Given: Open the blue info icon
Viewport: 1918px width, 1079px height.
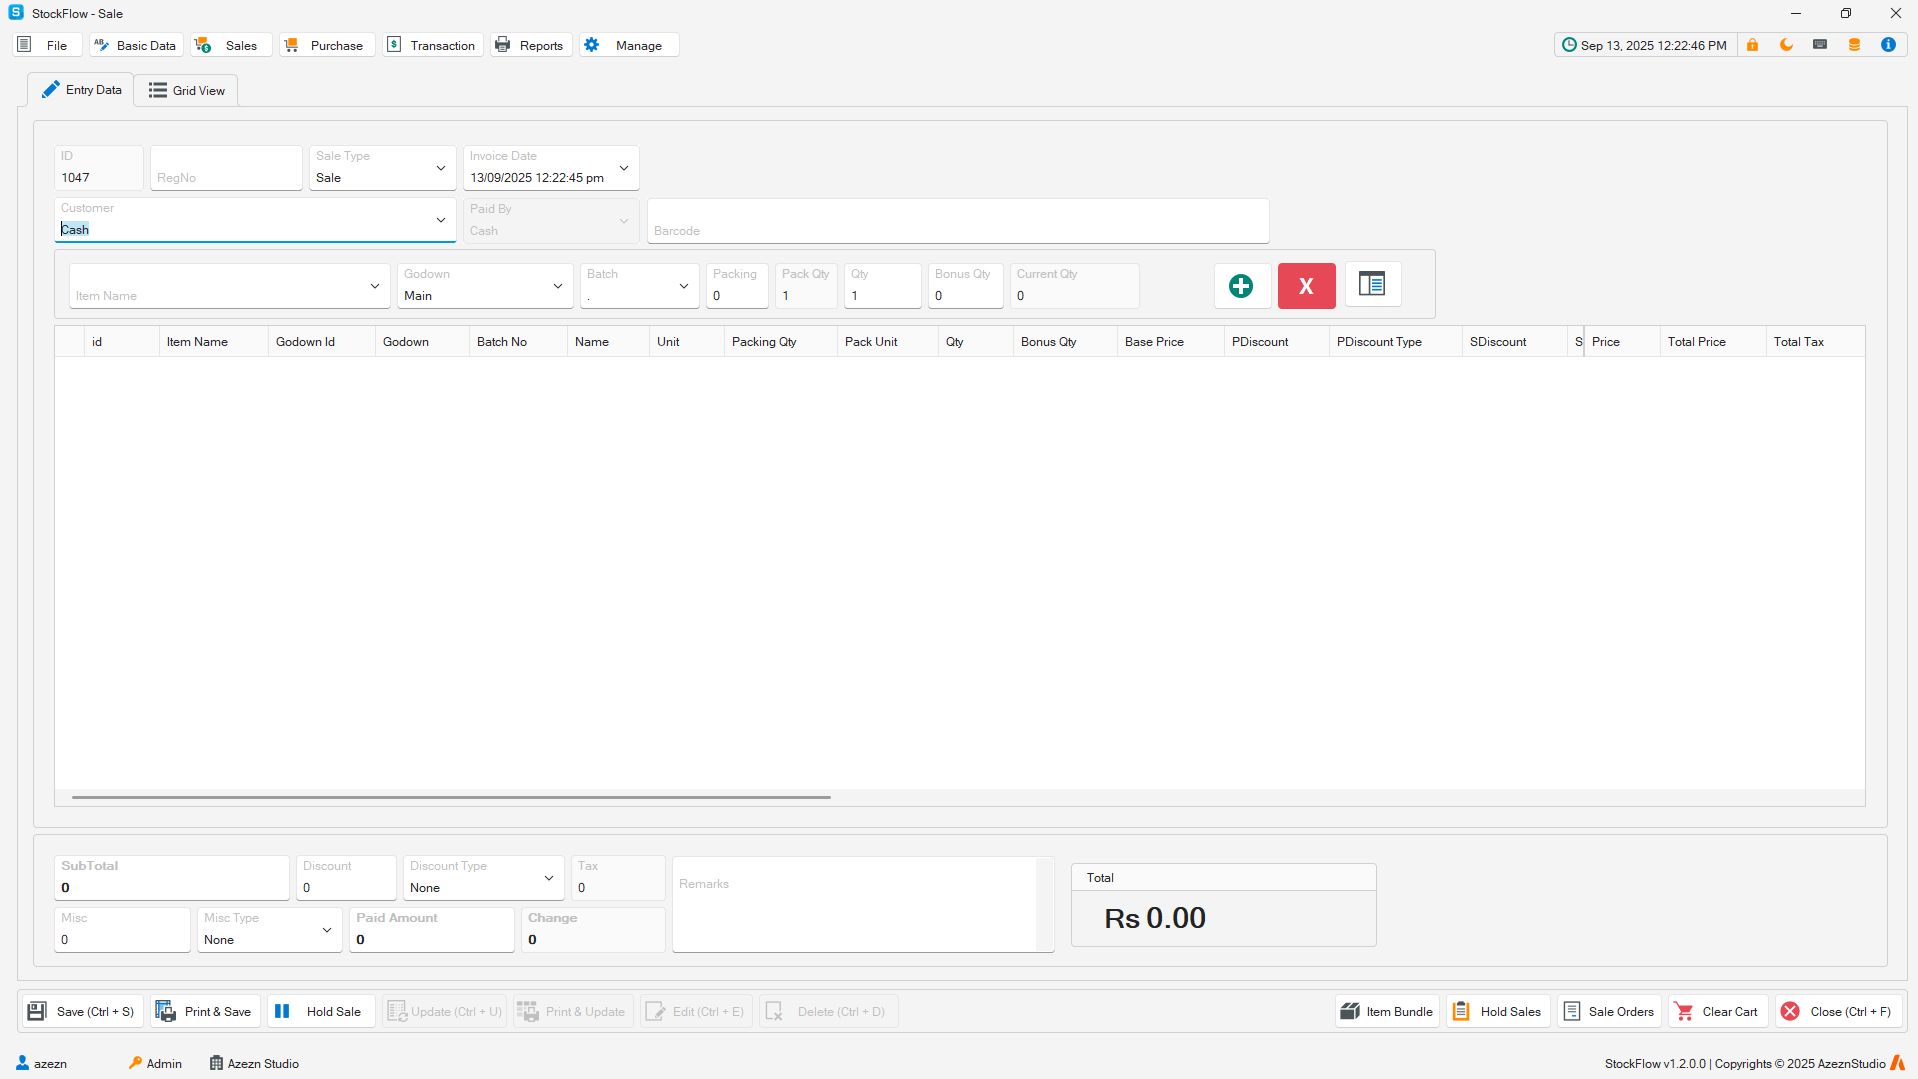Looking at the screenshot, I should tap(1888, 45).
